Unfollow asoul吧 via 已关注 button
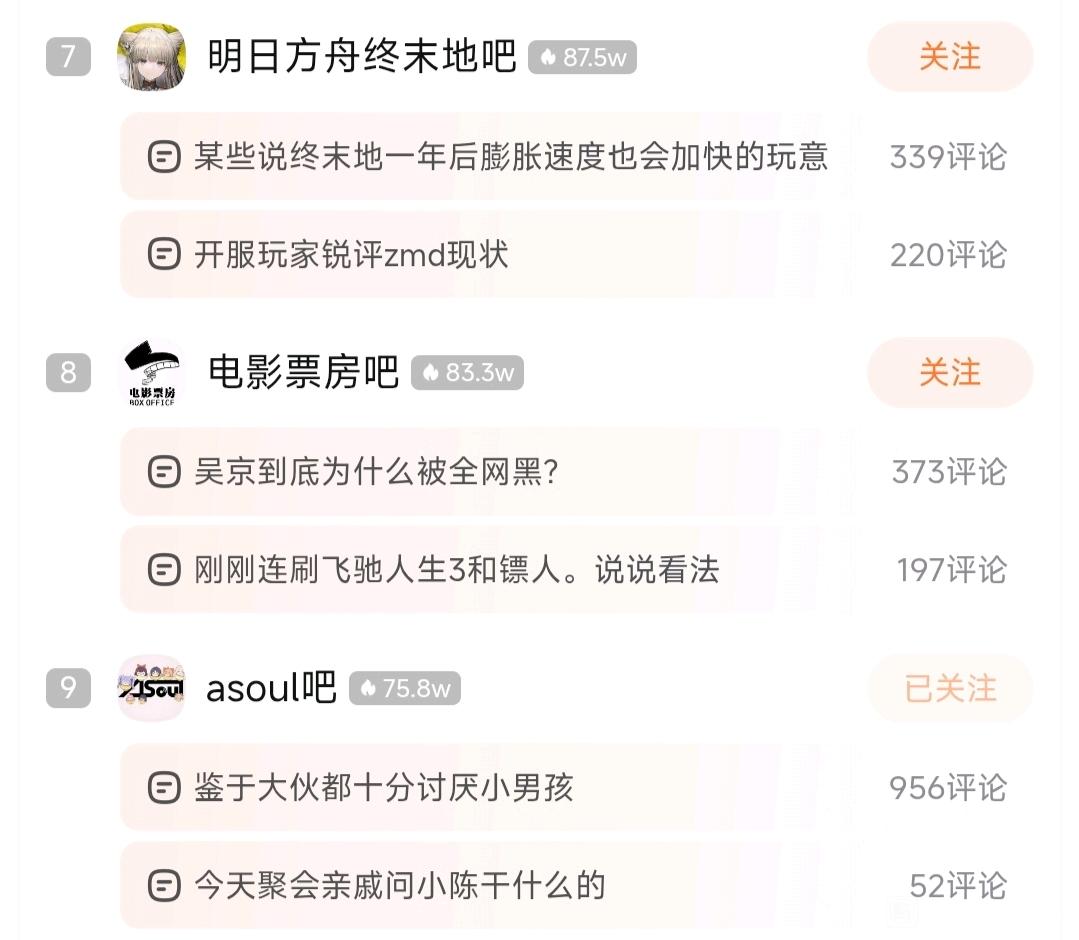Image resolution: width=1079 pixels, height=940 pixels. [x=949, y=688]
